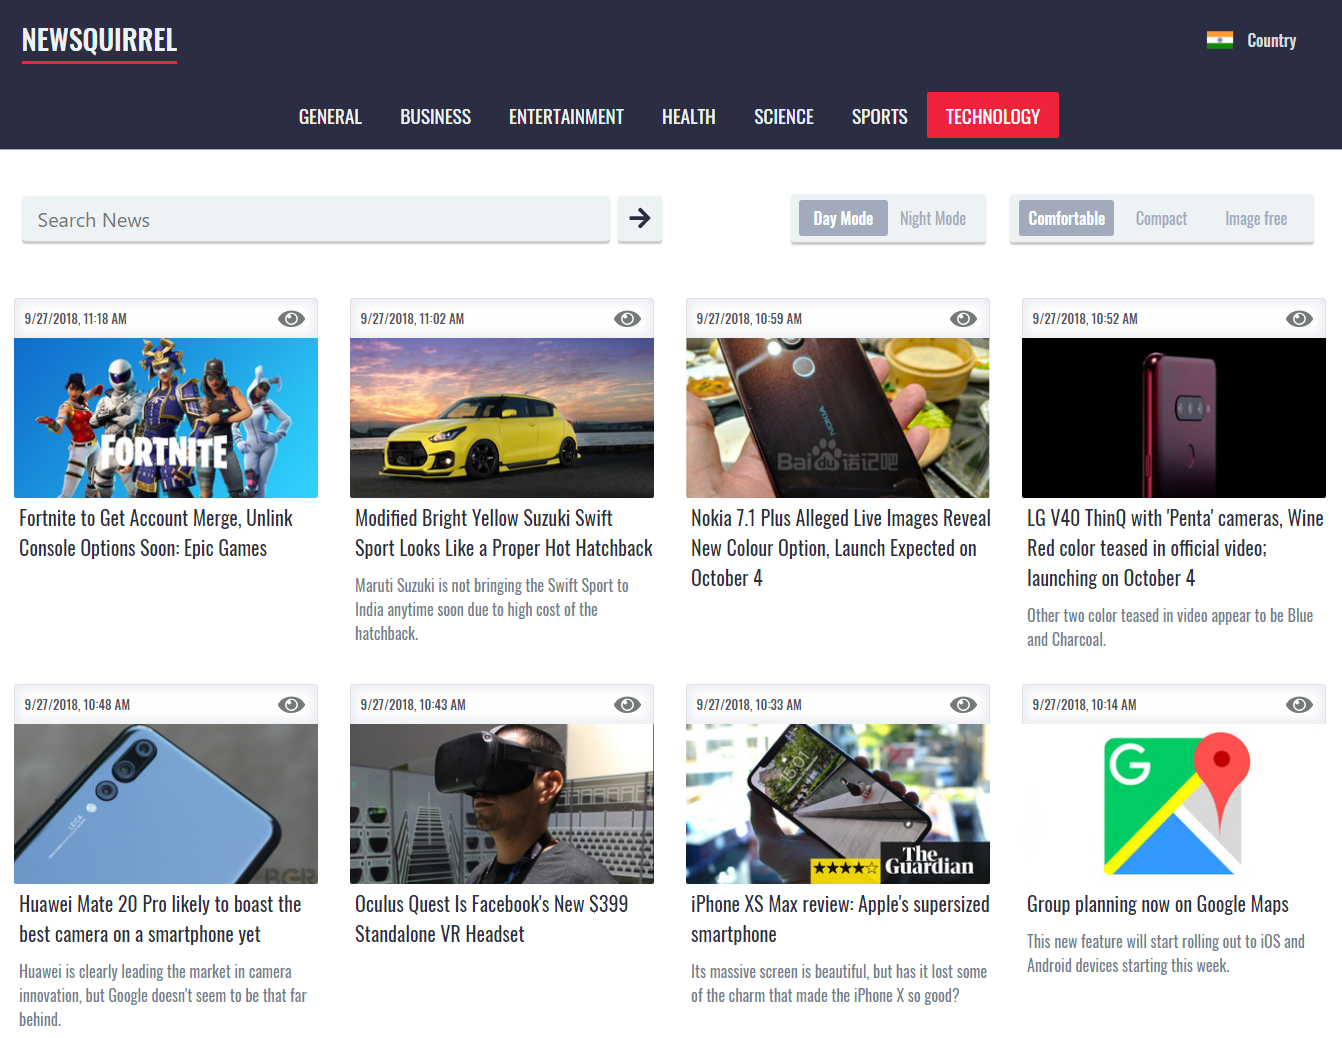Go to NewsSquirrel home via logo
Viewport: 1342px width, 1038px height.
tap(99, 41)
